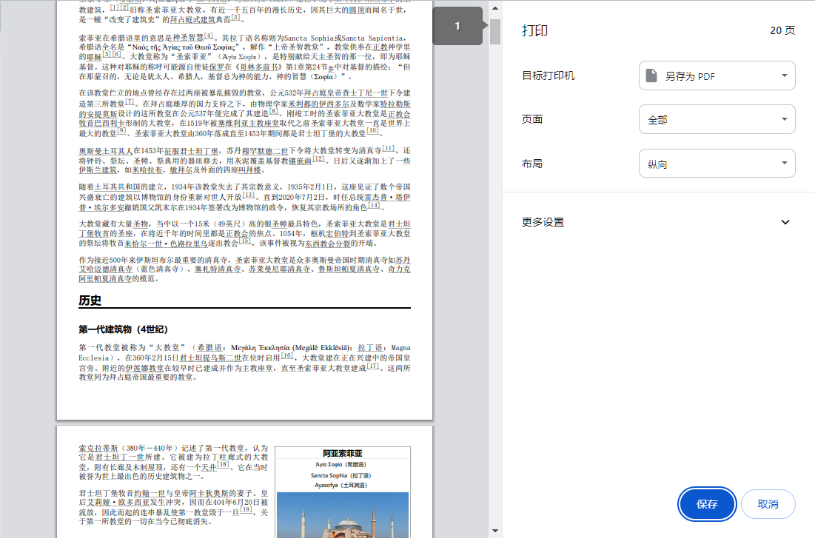Click the preview scrollbar down arrow
This screenshot has width=815, height=538.
[x=495, y=531]
